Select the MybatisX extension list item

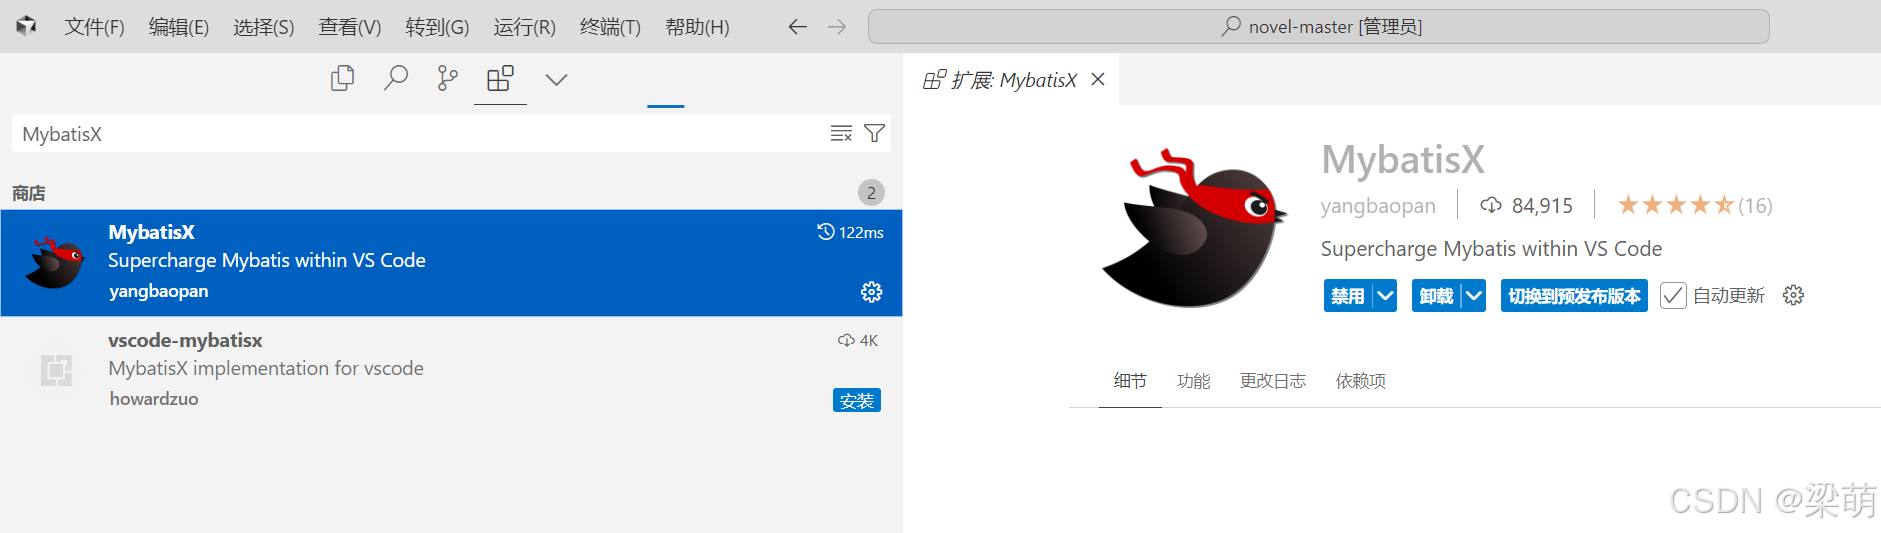451,263
